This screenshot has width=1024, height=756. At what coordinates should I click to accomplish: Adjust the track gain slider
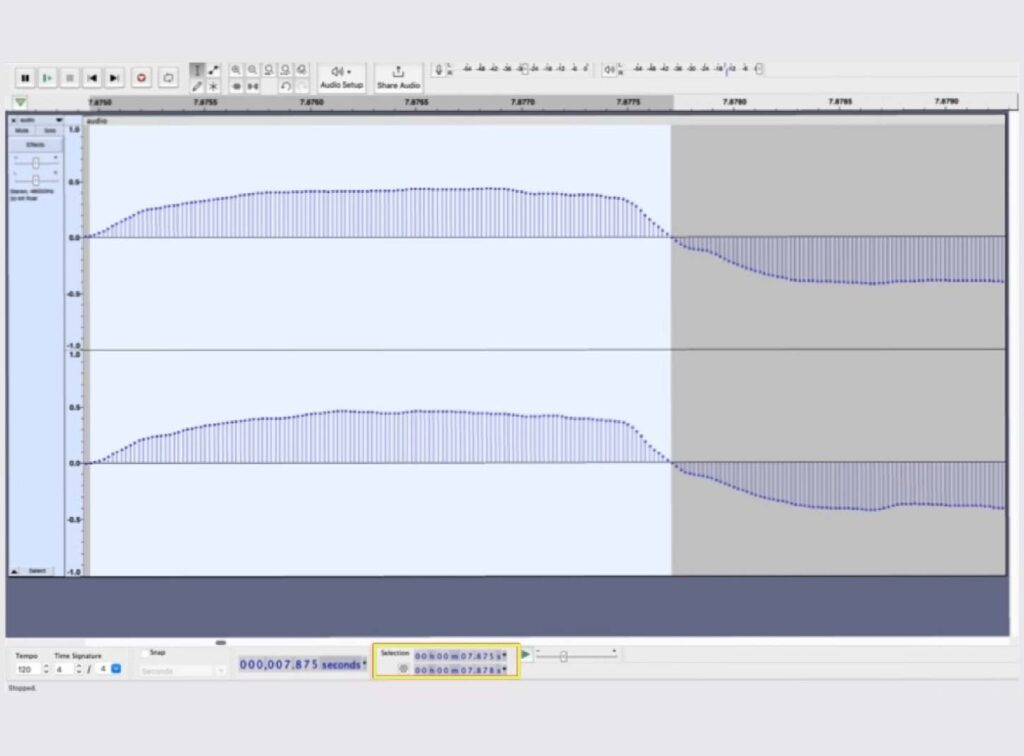[x=36, y=163]
